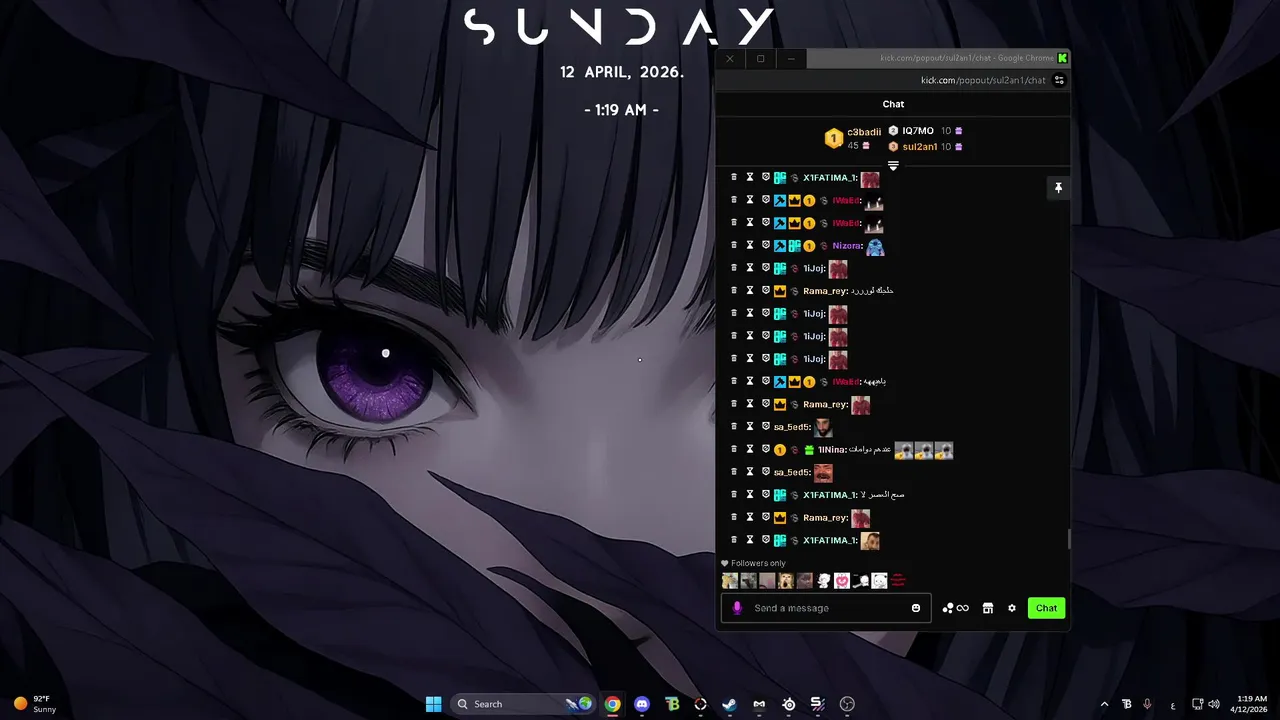Open the emoji picker in message box

(x=916, y=608)
